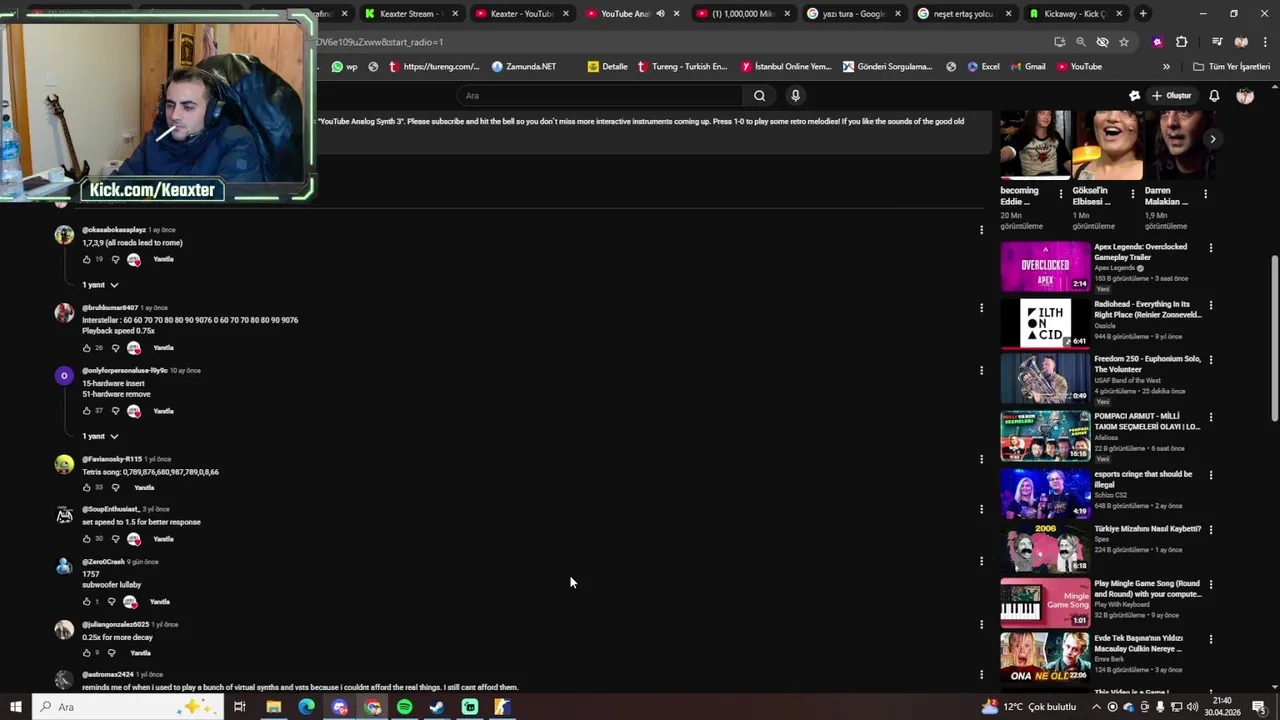Toggle the crossed-eye icon in the address bar
The width and height of the screenshot is (1280, 720).
point(1102,42)
